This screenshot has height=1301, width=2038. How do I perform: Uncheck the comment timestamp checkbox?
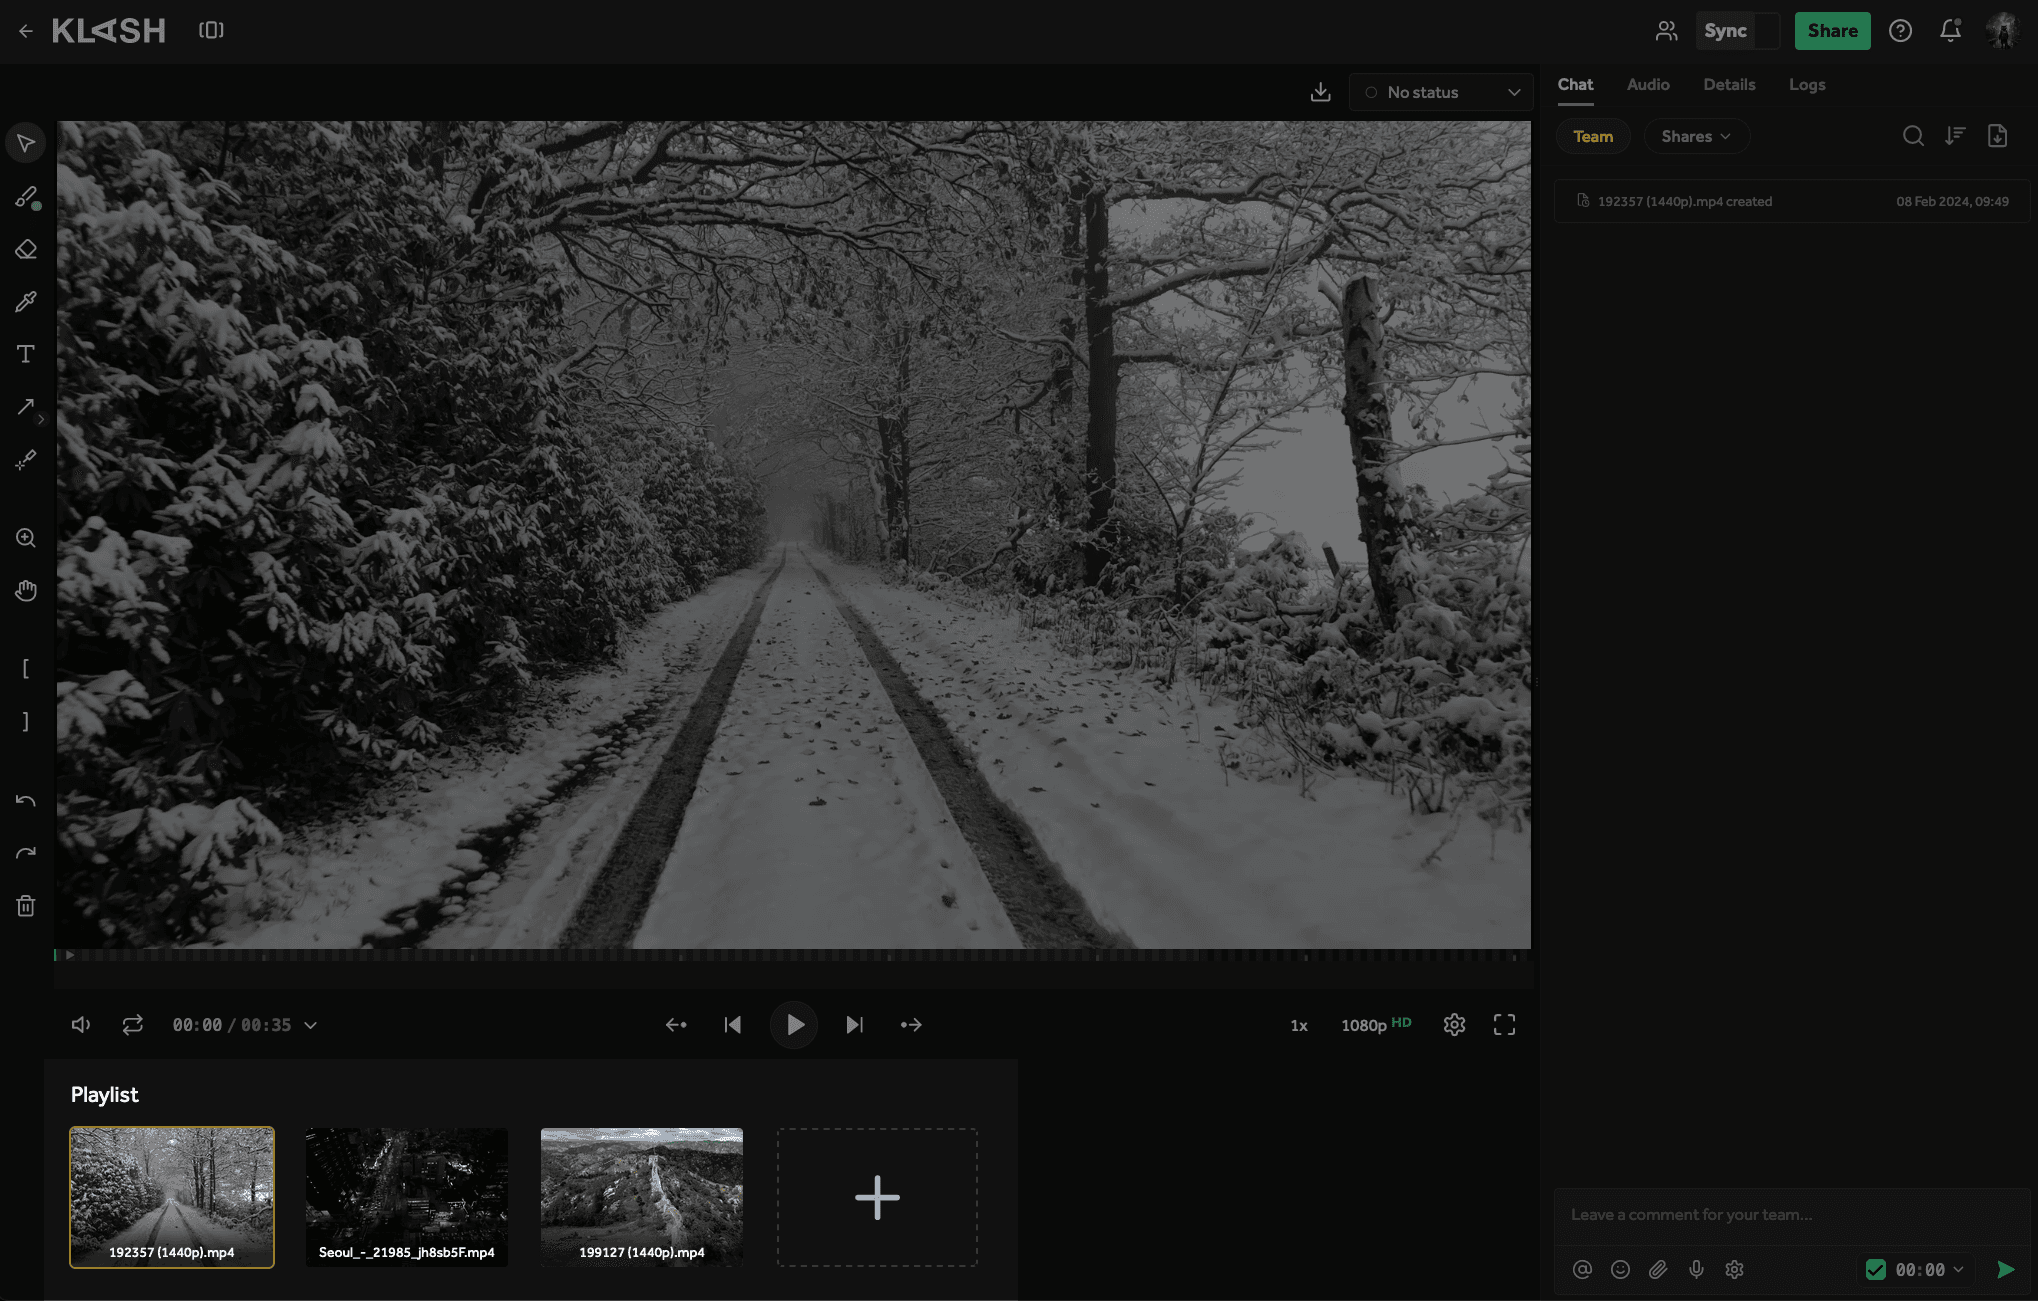(x=1876, y=1269)
